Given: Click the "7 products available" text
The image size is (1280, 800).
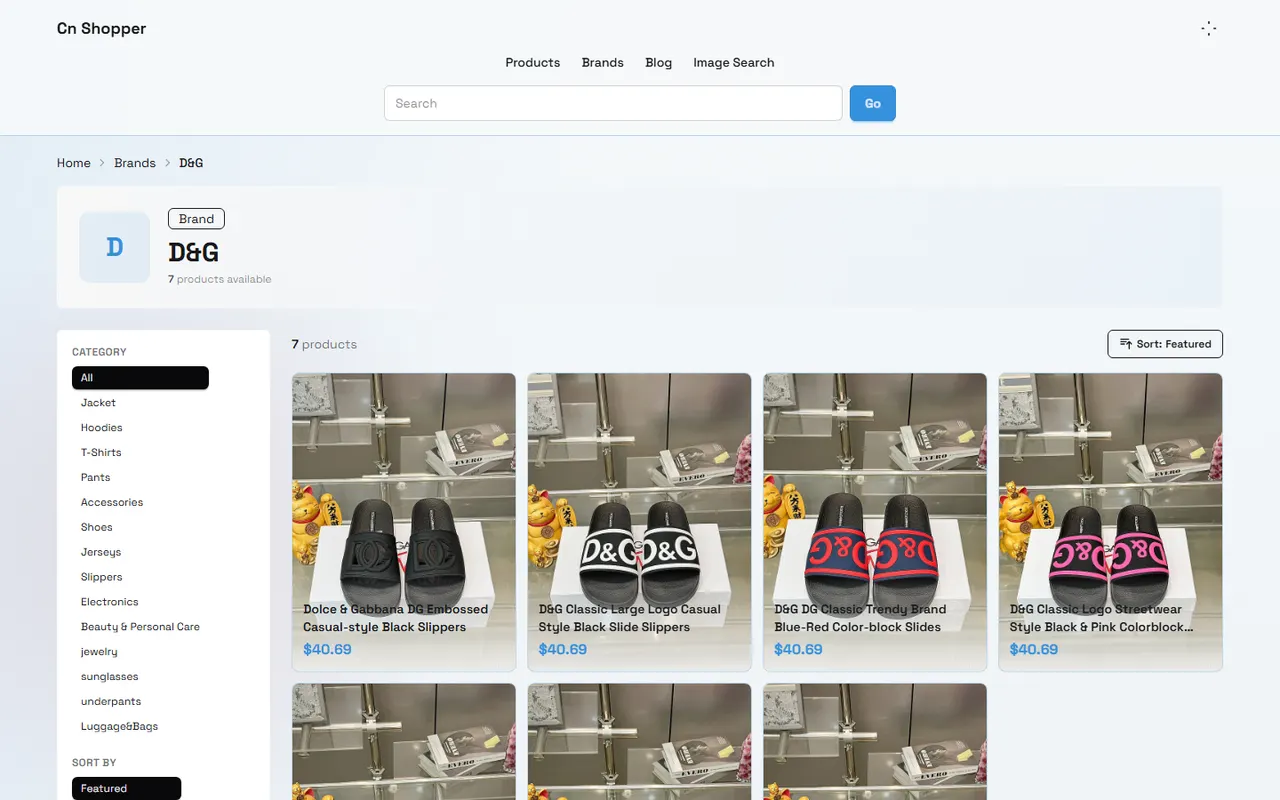Looking at the screenshot, I should tap(220, 280).
